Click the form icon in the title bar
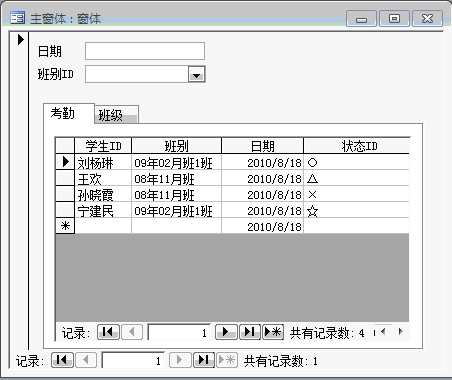 [x=17, y=18]
